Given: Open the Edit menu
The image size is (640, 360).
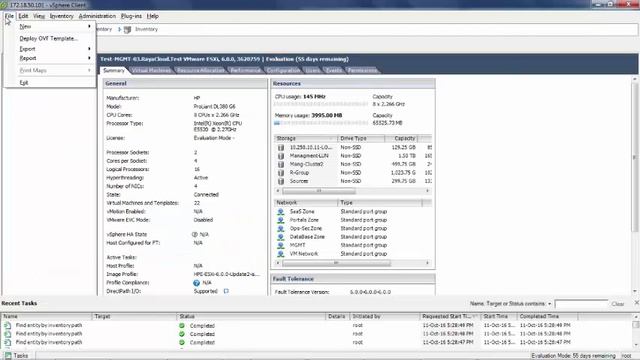Looking at the screenshot, I should pyautogui.click(x=23, y=16).
